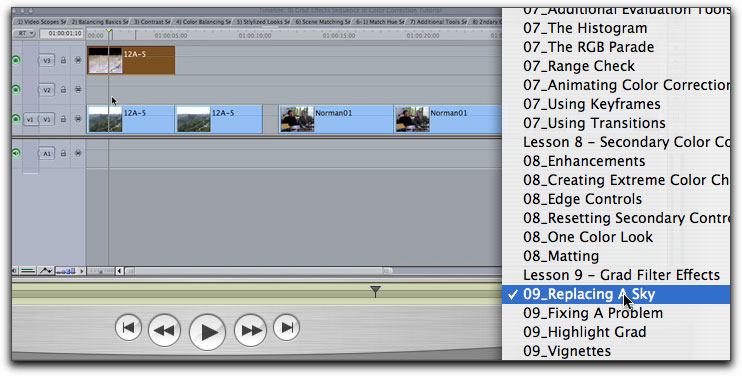Screen dimensions: 742x376
Task: Click the movie scrubber playhead marker
Action: coord(375,291)
